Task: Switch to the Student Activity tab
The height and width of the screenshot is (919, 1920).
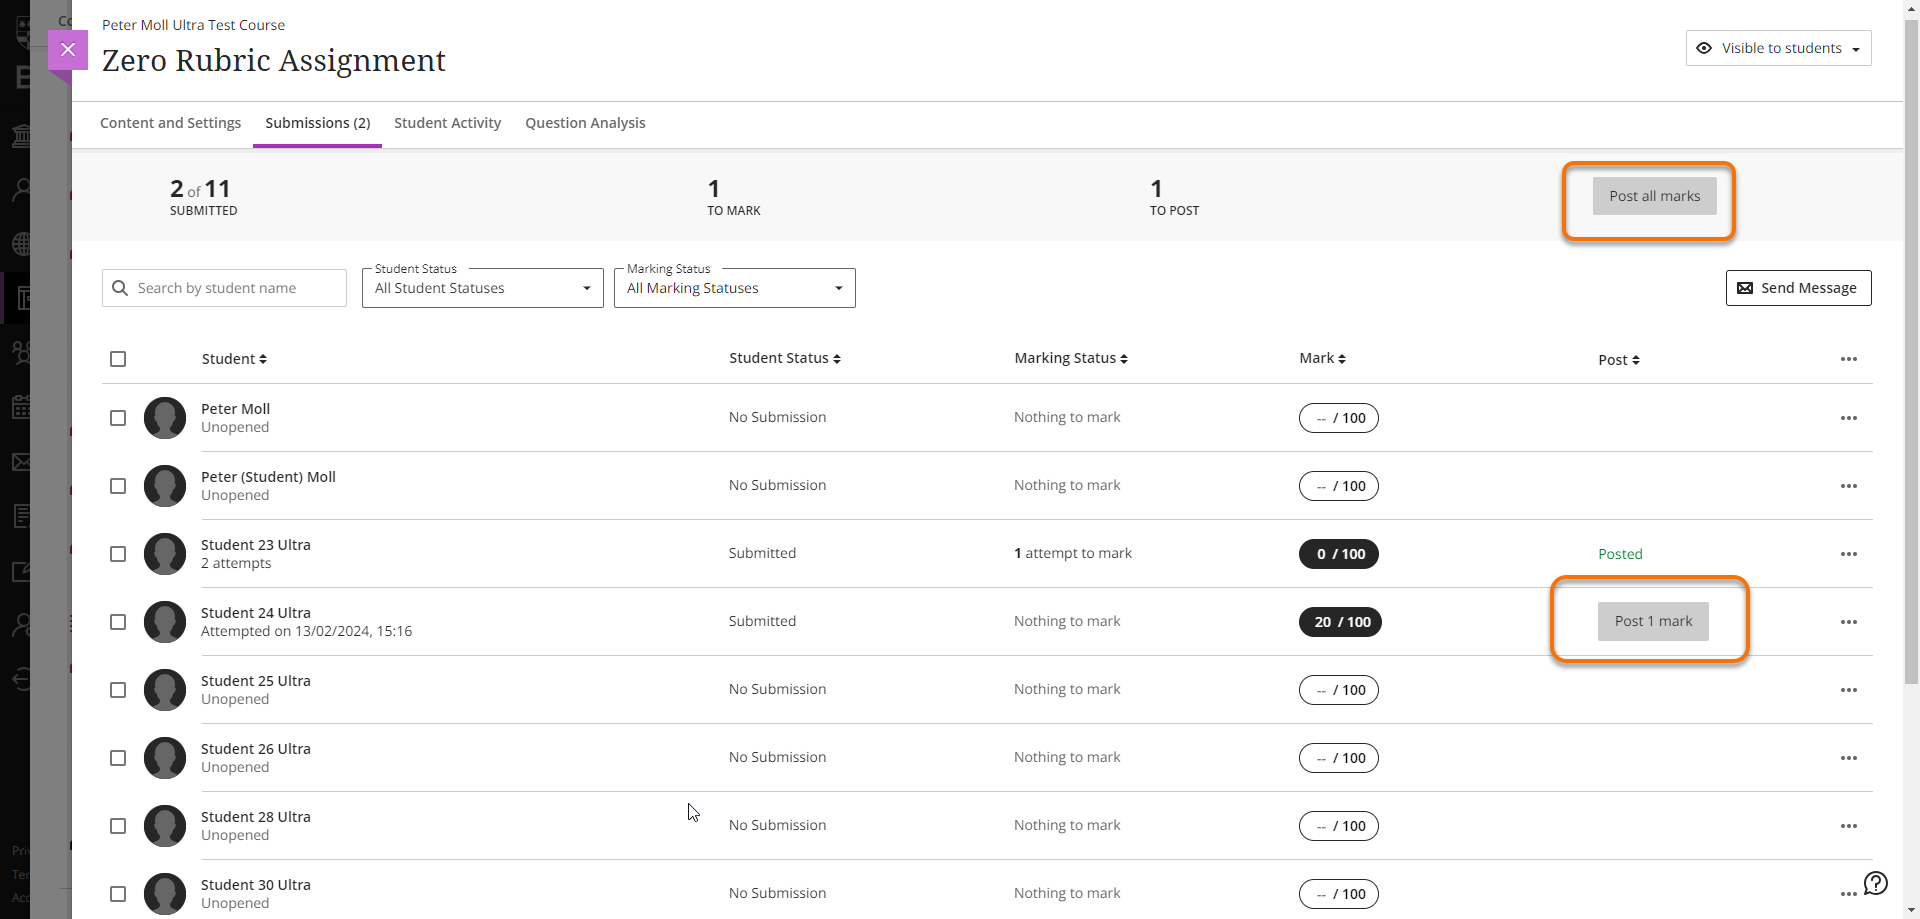Action: 447,123
